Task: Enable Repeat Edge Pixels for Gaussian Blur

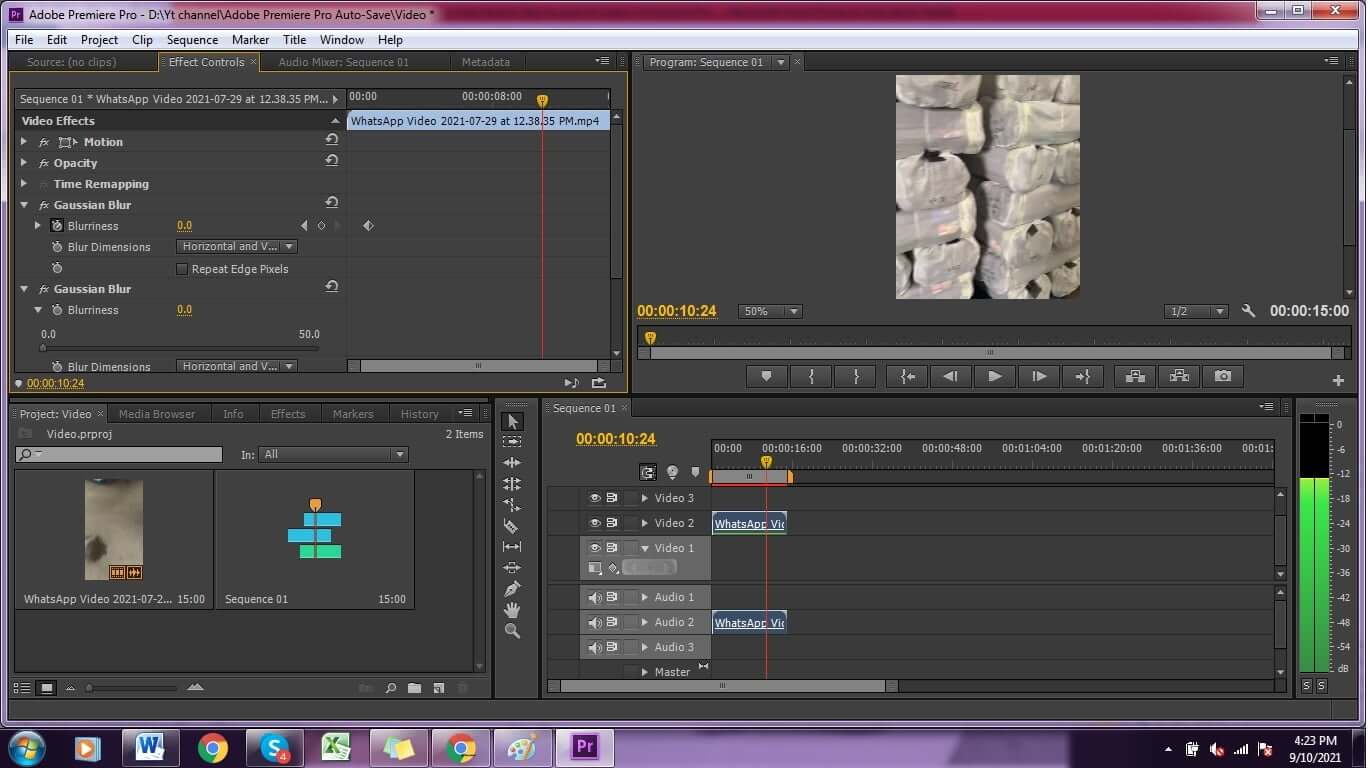Action: 182,268
